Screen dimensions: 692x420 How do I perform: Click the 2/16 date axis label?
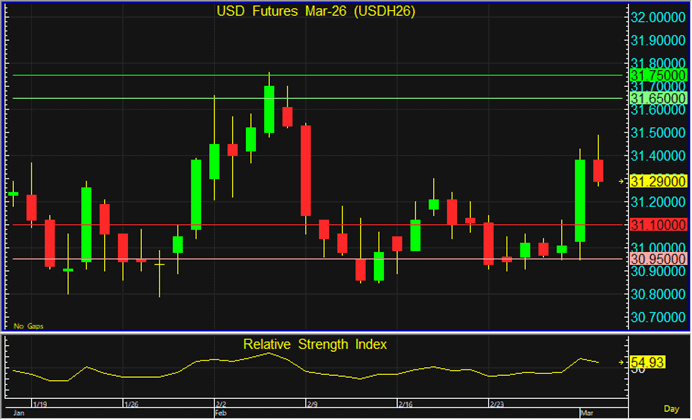point(406,404)
